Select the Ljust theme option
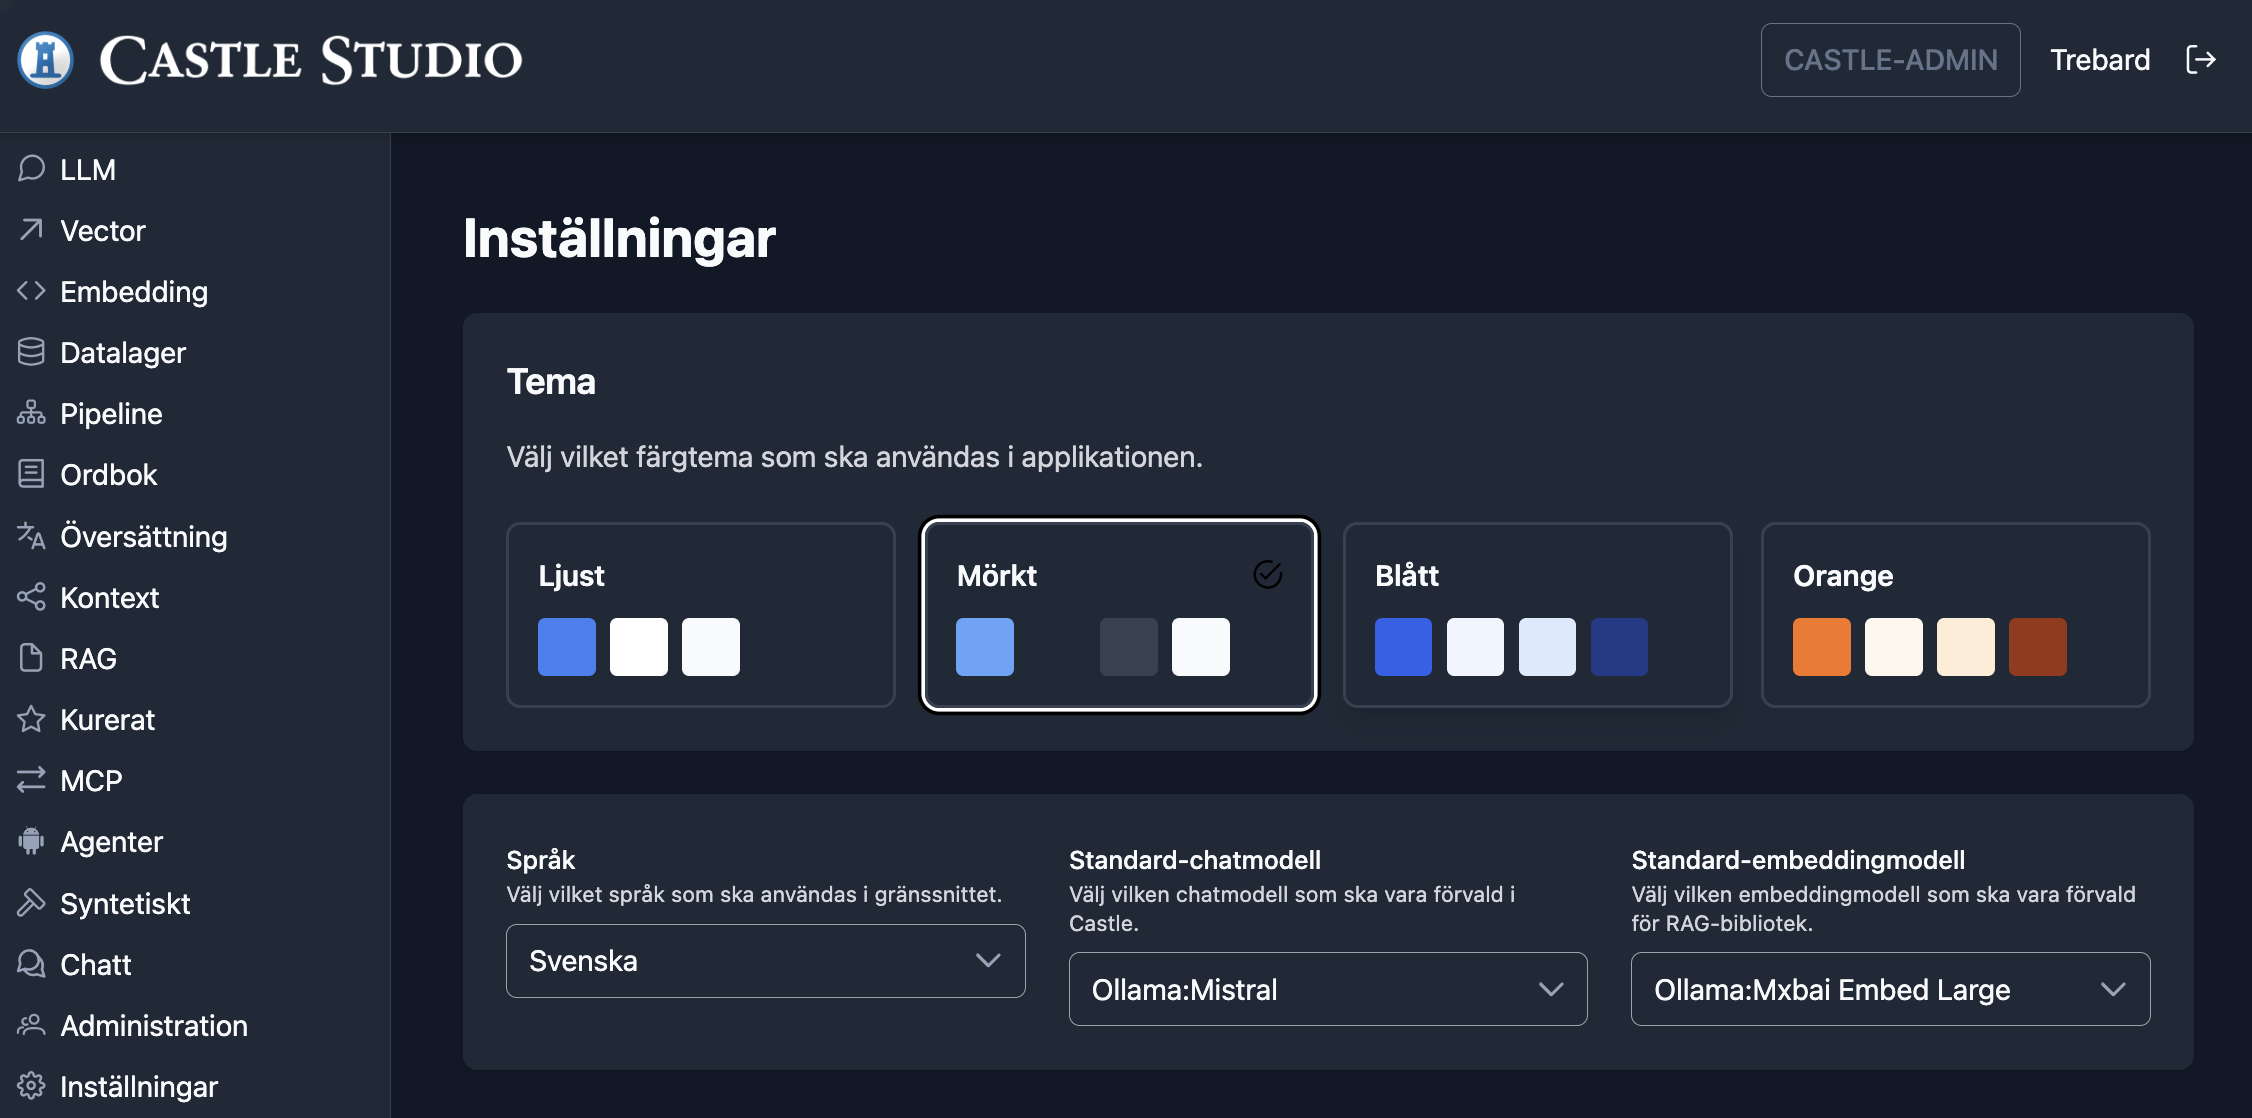 coord(700,614)
